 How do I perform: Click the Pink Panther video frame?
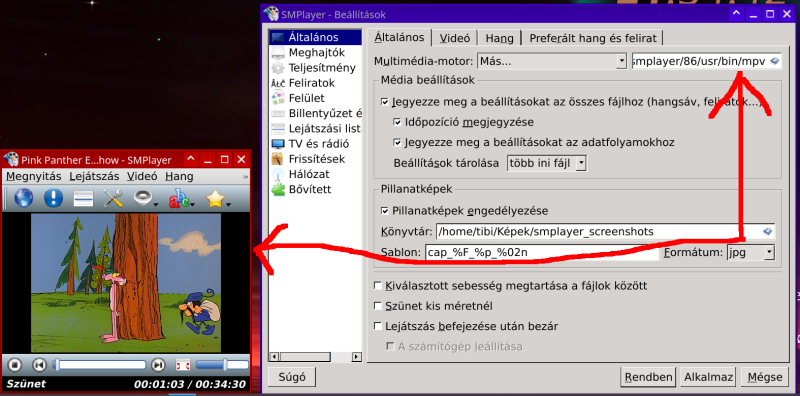(x=126, y=283)
